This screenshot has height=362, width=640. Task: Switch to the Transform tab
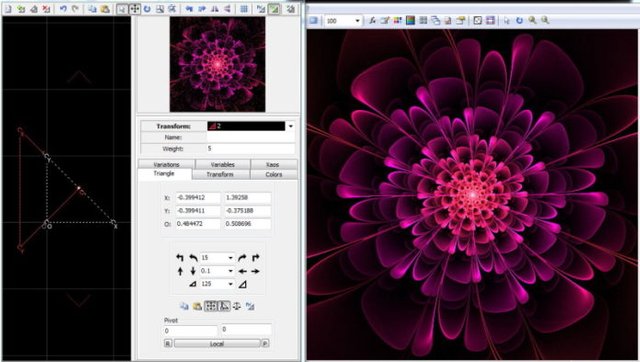click(220, 174)
